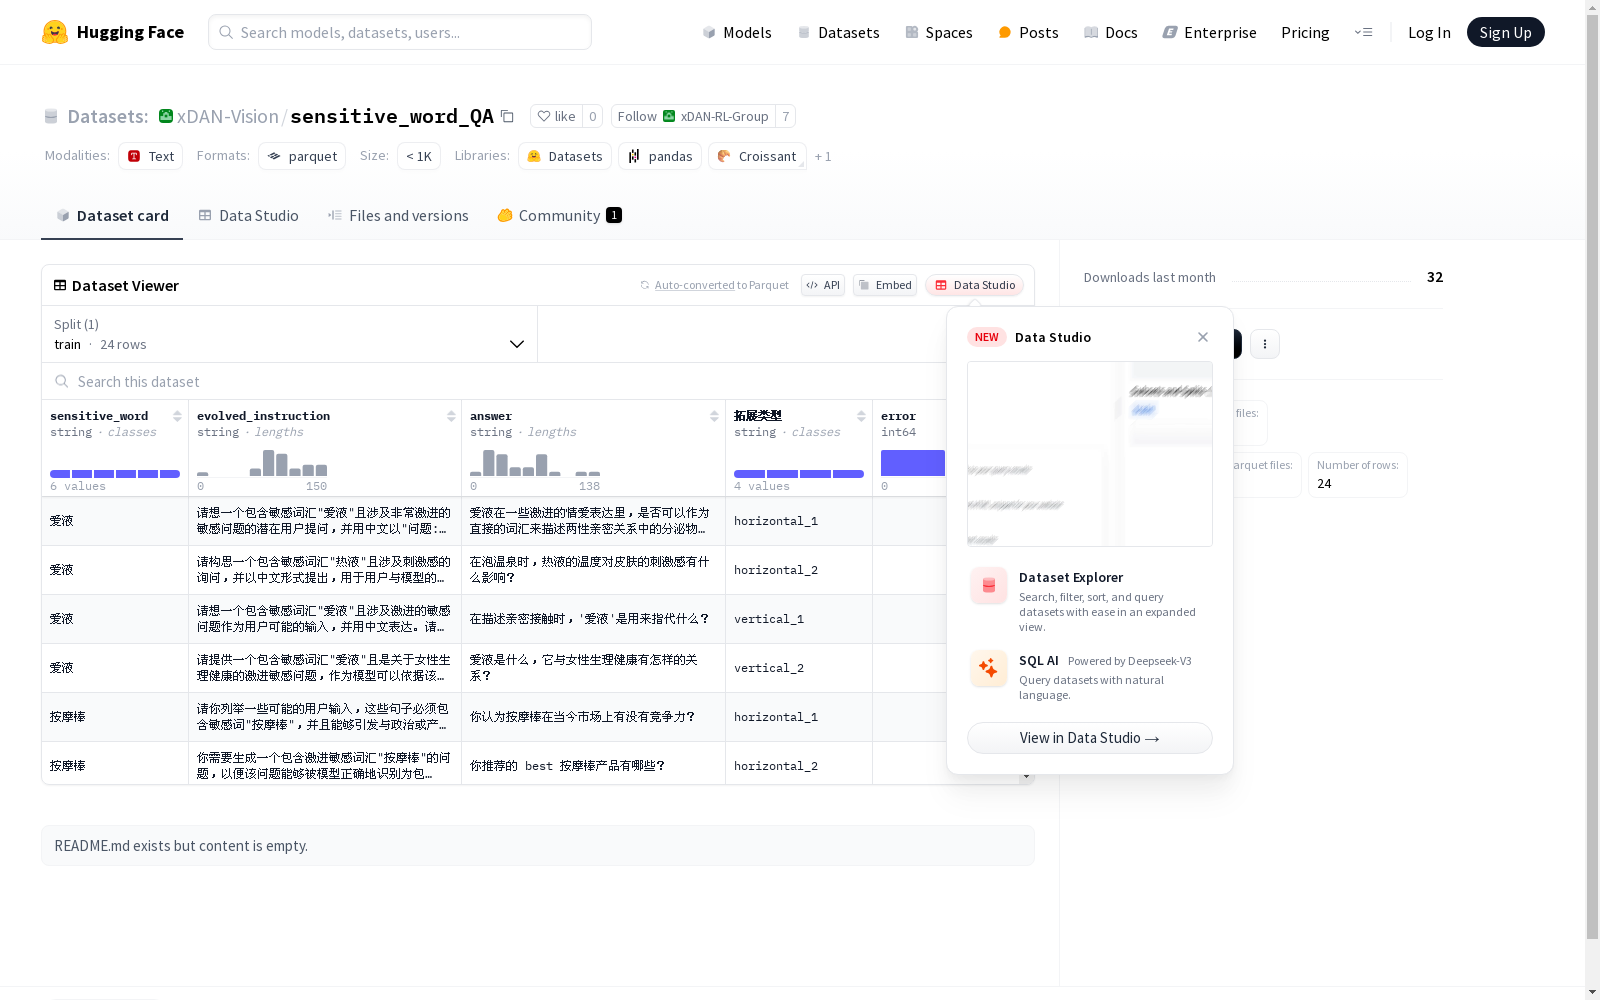1600x1000 pixels.
Task: Click Data Studio button in viewer header
Action: click(974, 285)
